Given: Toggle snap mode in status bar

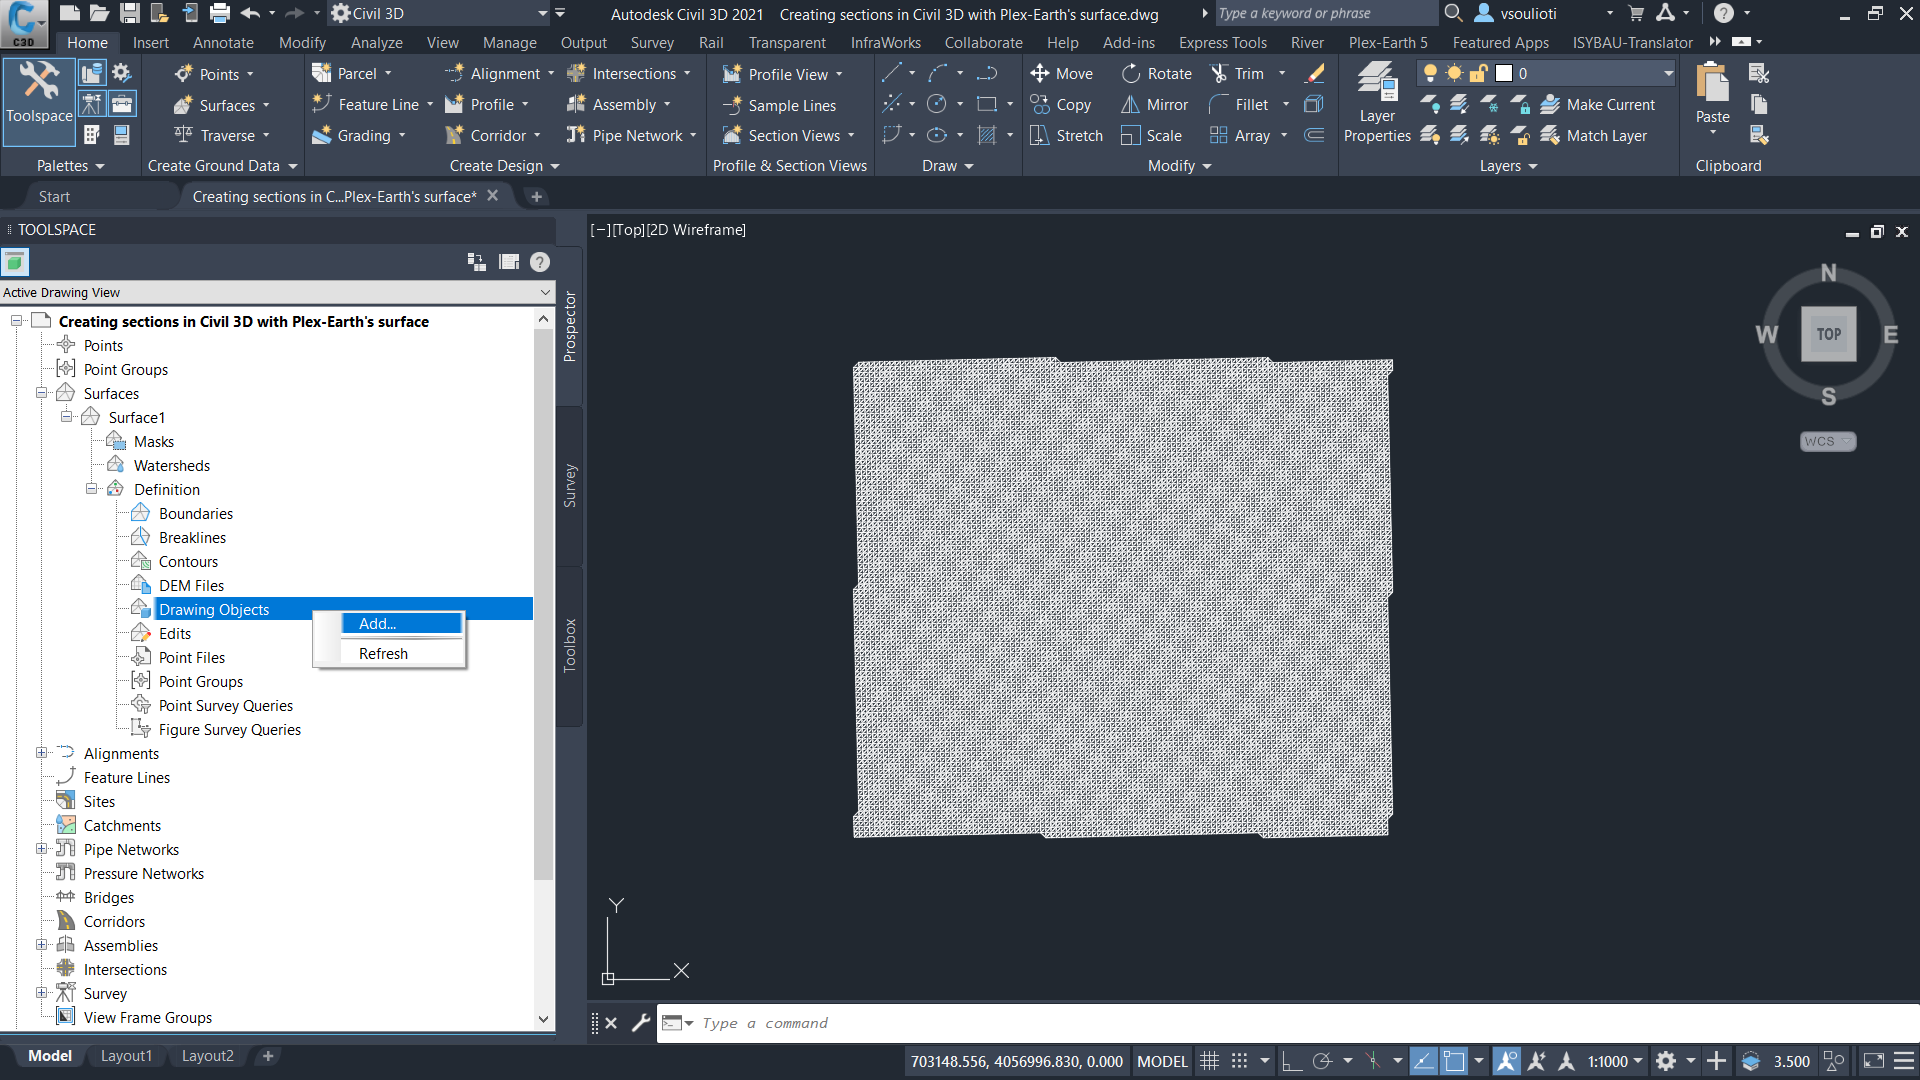Looking at the screenshot, I should pyautogui.click(x=1240, y=1061).
